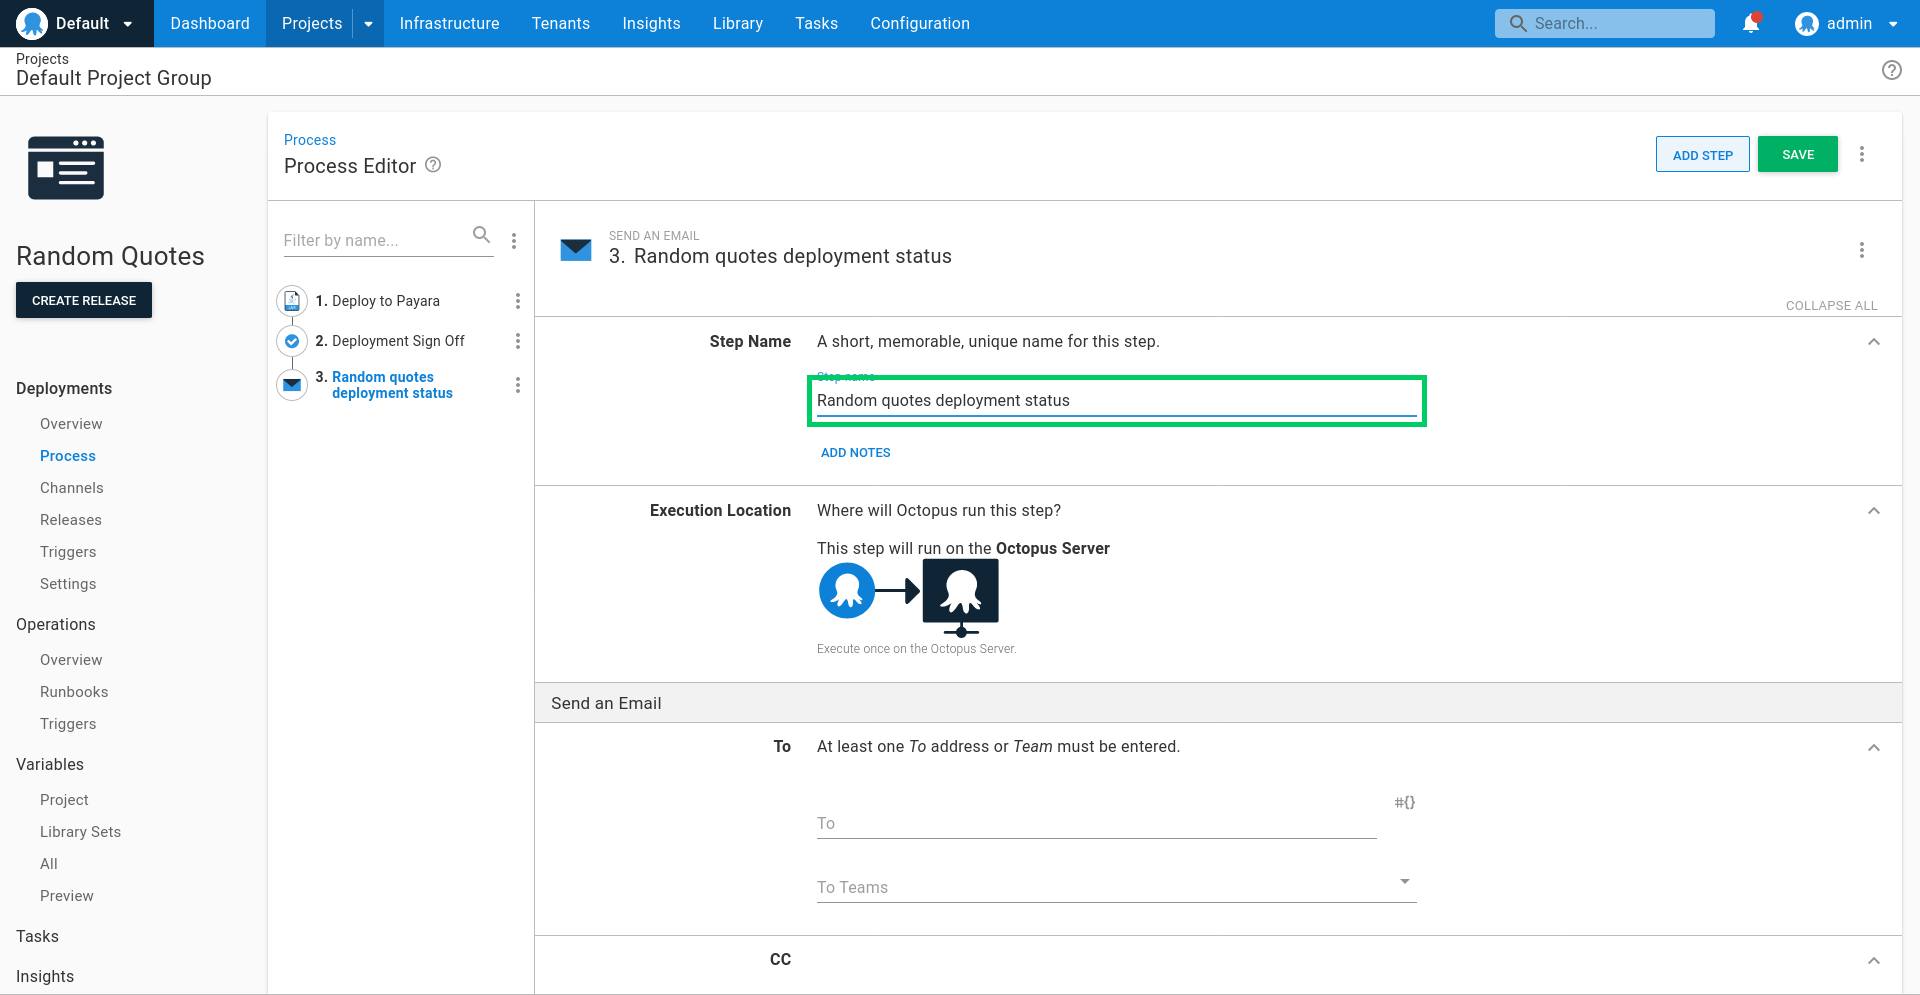
Task: Open Process Editor help icon
Action: coord(433,165)
